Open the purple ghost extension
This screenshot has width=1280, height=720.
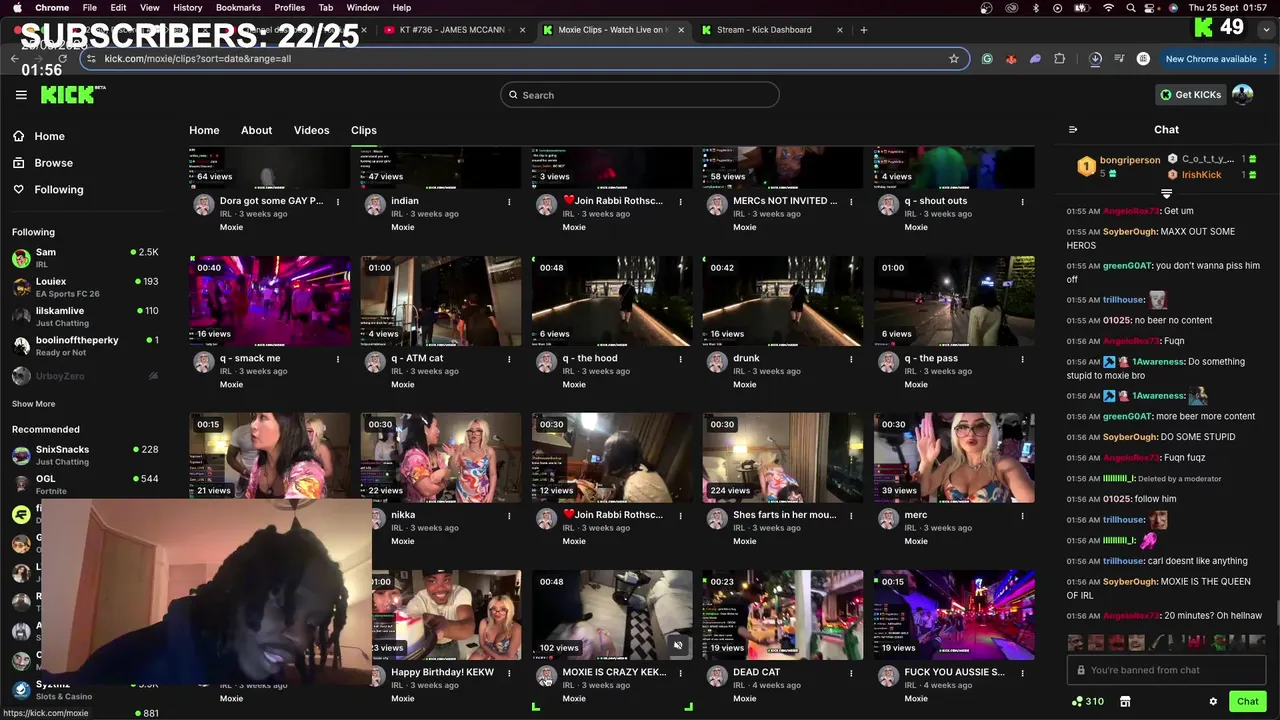coord(1035,59)
